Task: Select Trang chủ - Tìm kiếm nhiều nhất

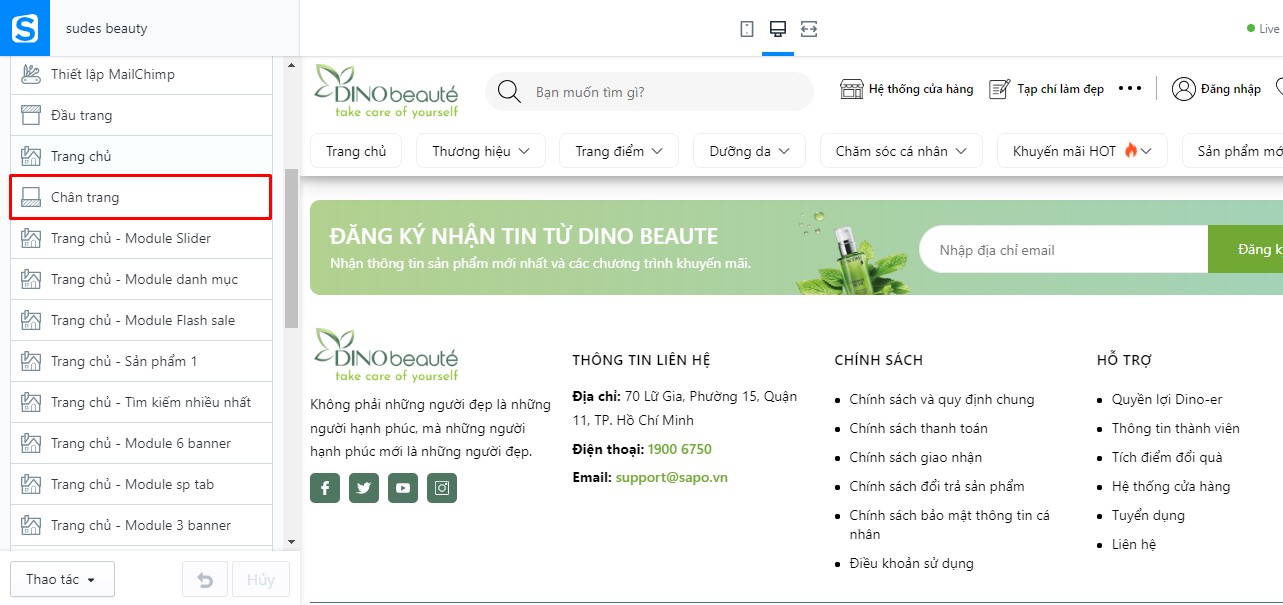Action: point(141,402)
